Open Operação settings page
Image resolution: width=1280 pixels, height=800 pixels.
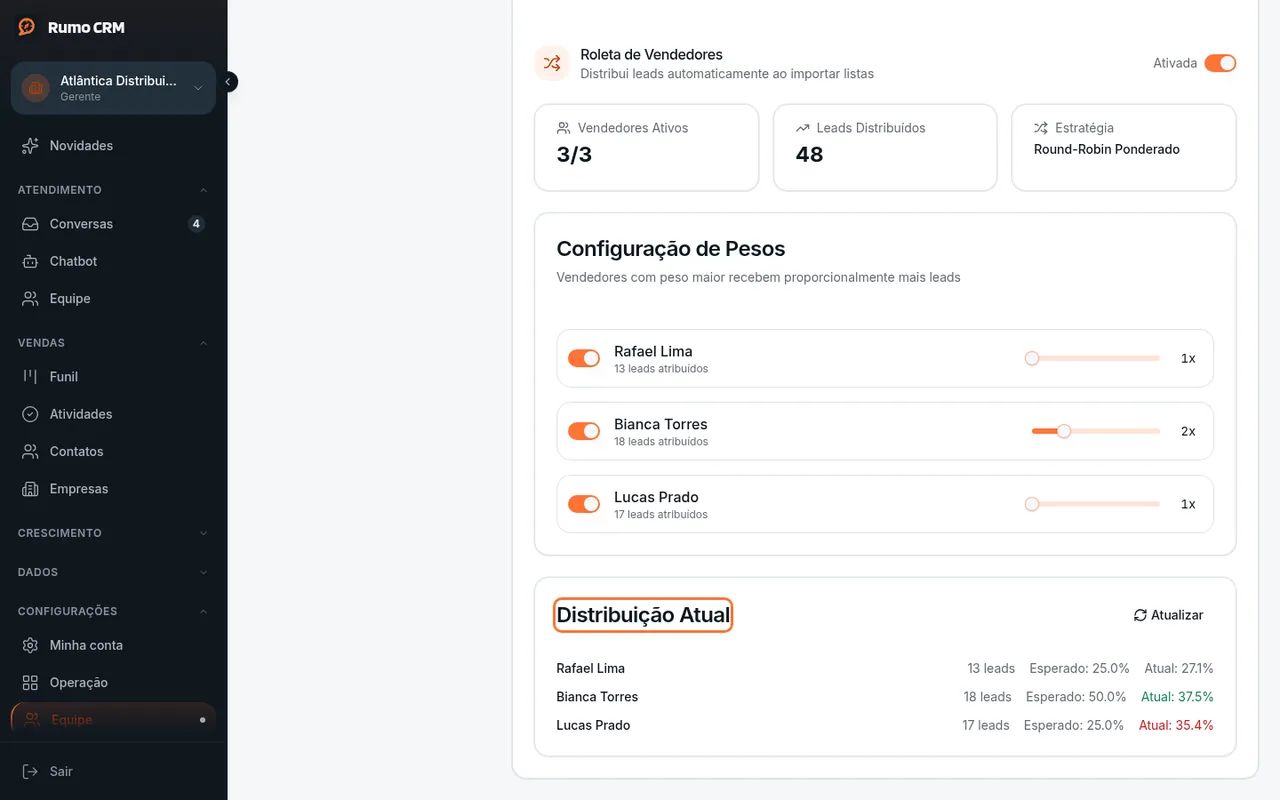[x=113, y=682]
